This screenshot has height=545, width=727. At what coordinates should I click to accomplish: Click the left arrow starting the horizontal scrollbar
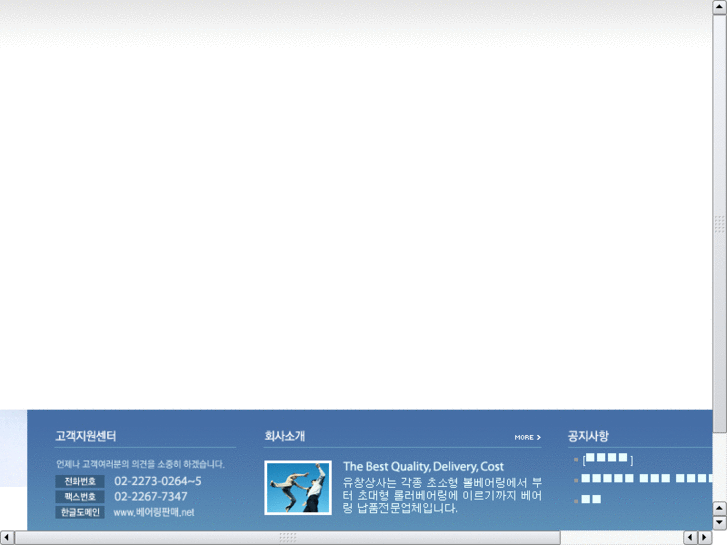[6, 538]
